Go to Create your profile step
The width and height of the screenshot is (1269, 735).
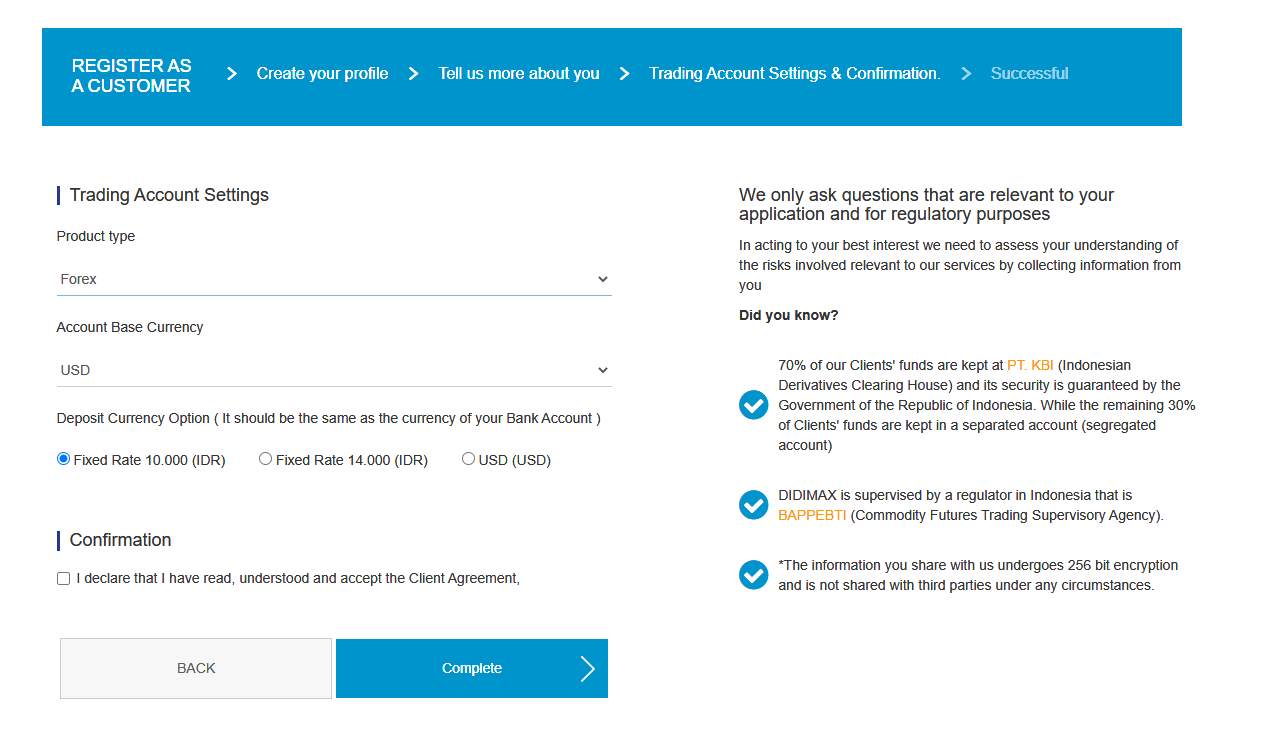[322, 73]
